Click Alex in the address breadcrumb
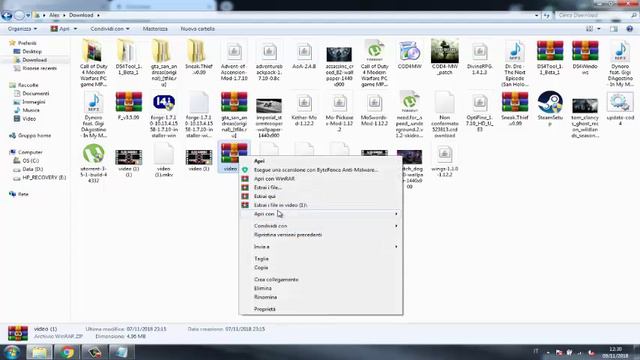 click(54, 15)
